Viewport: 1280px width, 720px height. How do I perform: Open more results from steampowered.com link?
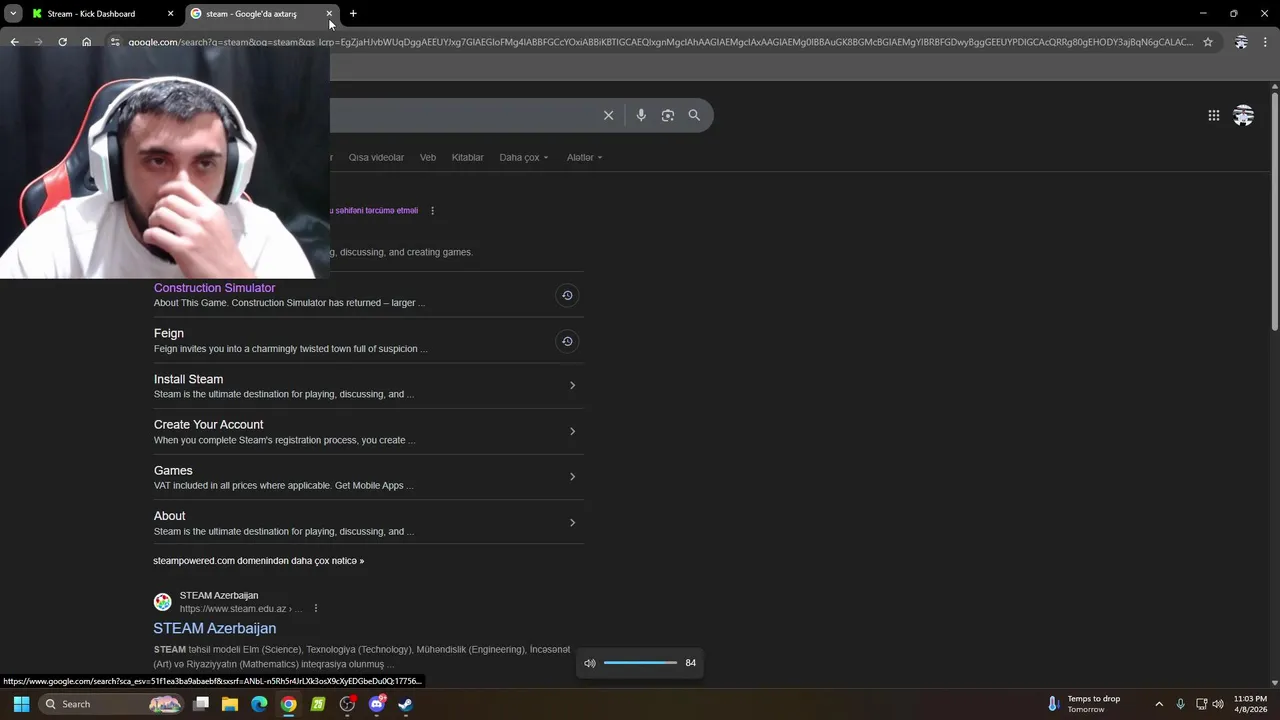258,561
